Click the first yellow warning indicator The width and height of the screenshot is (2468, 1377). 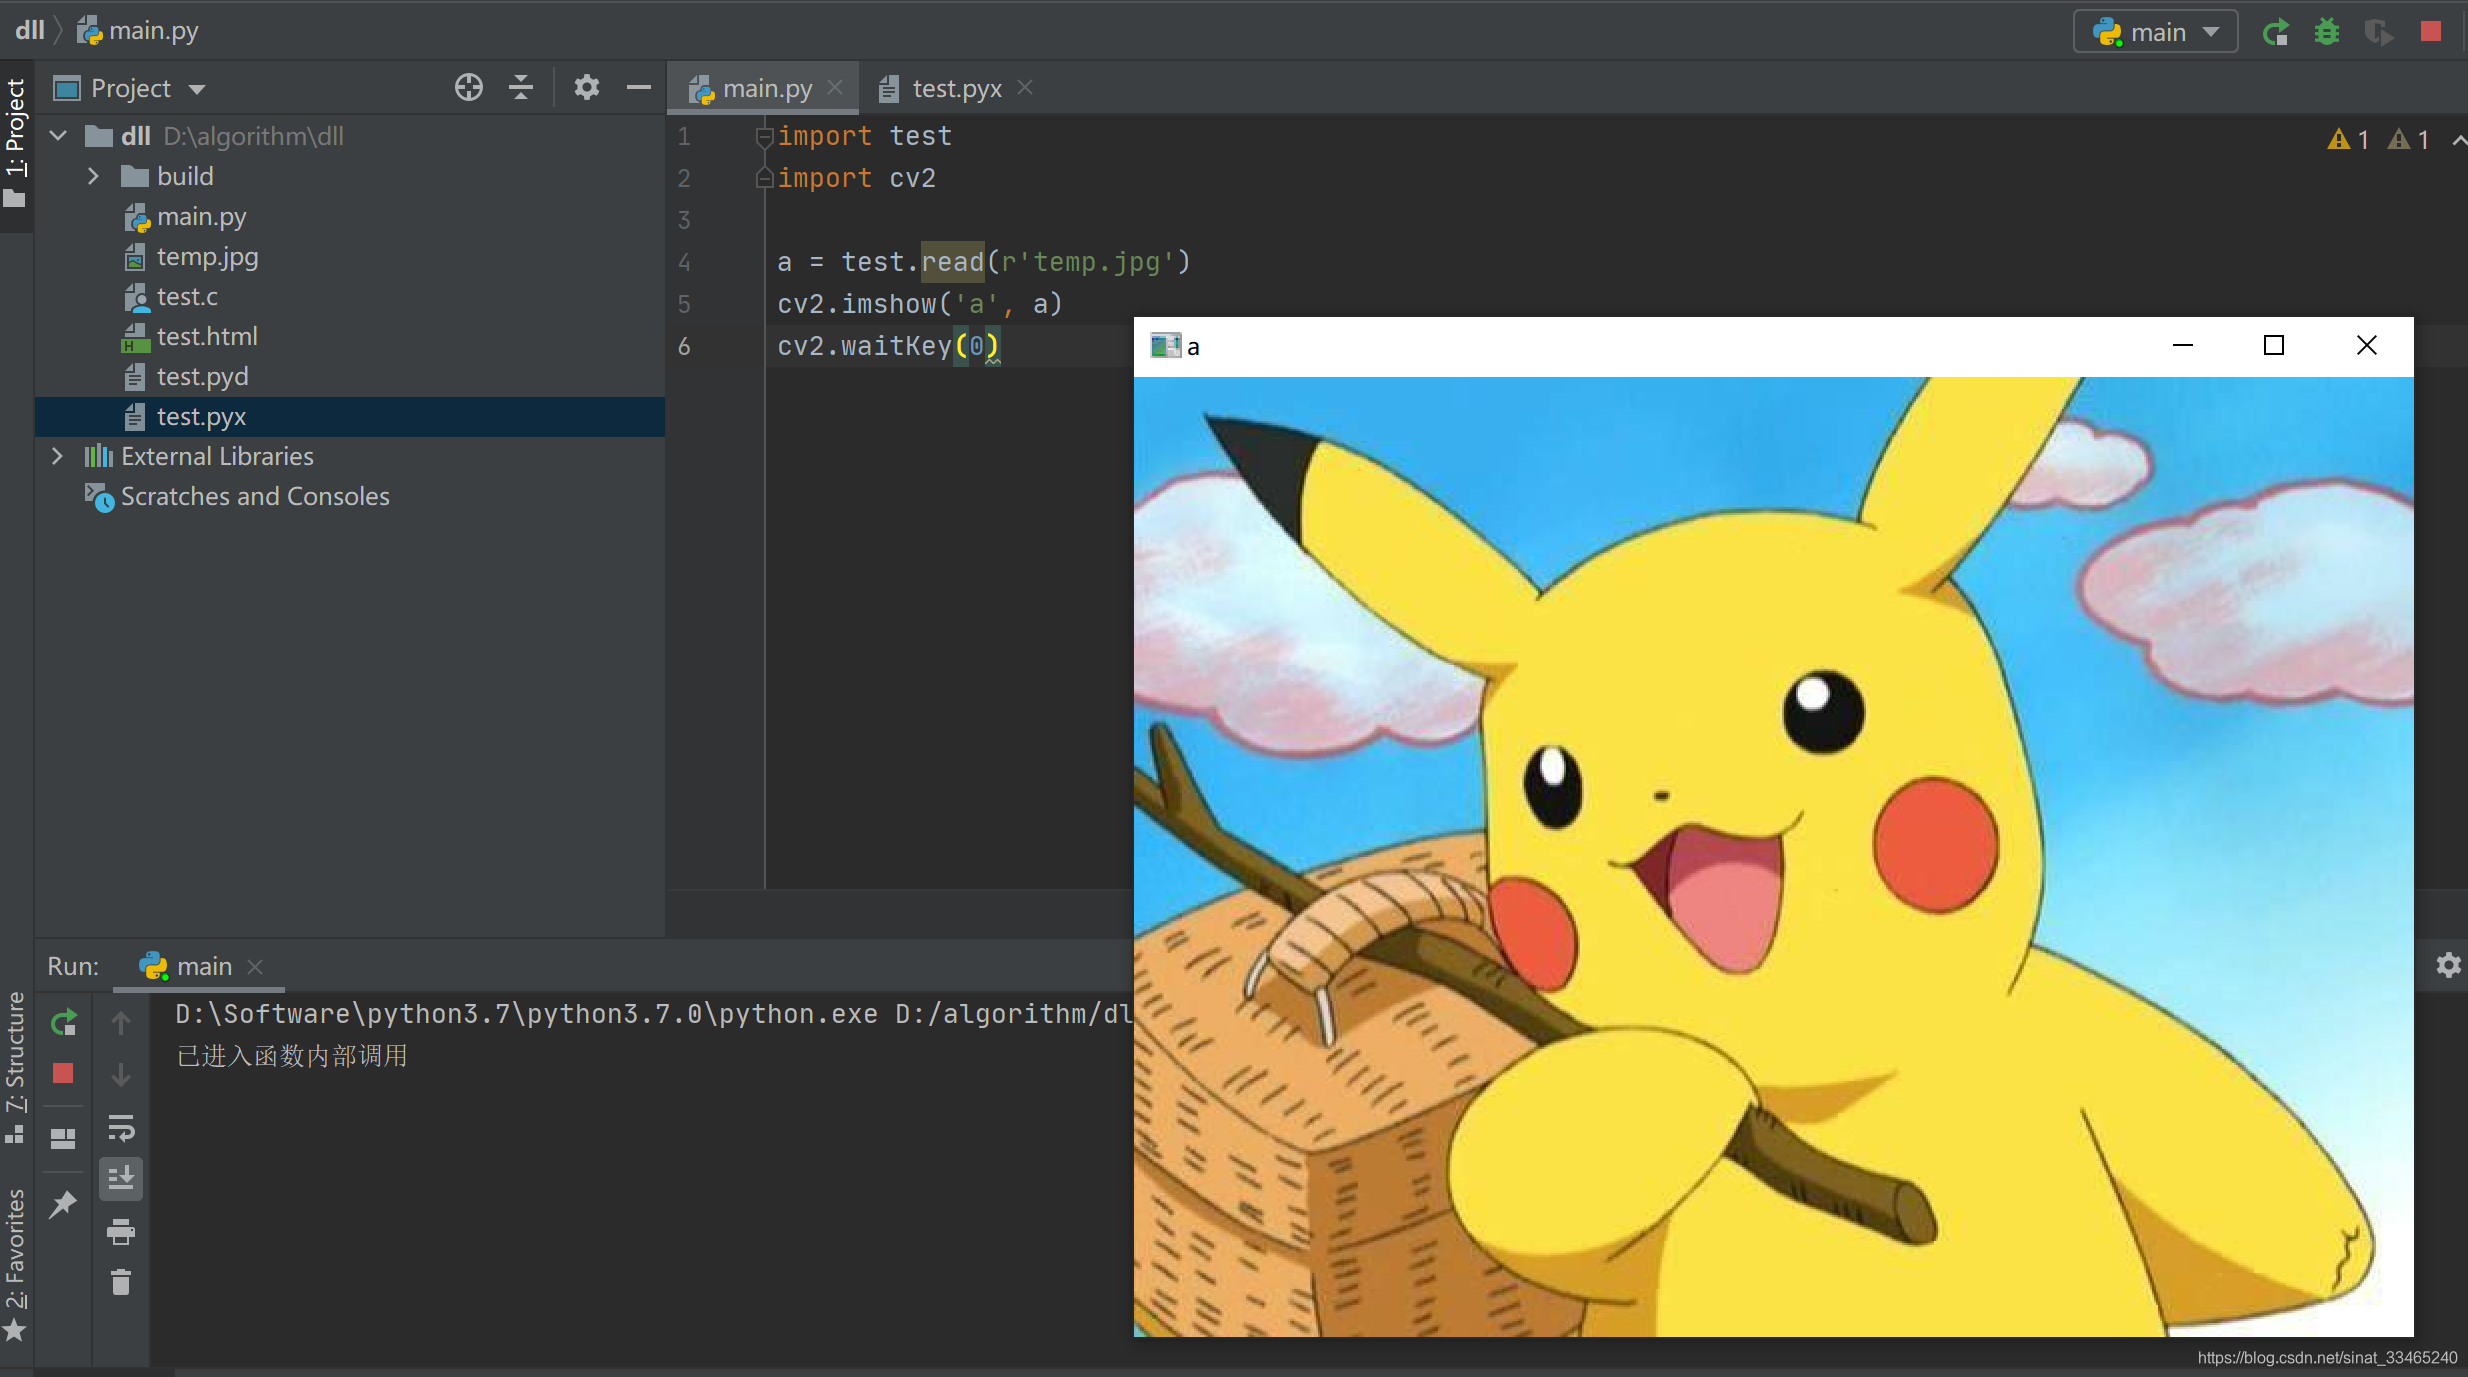point(2349,140)
